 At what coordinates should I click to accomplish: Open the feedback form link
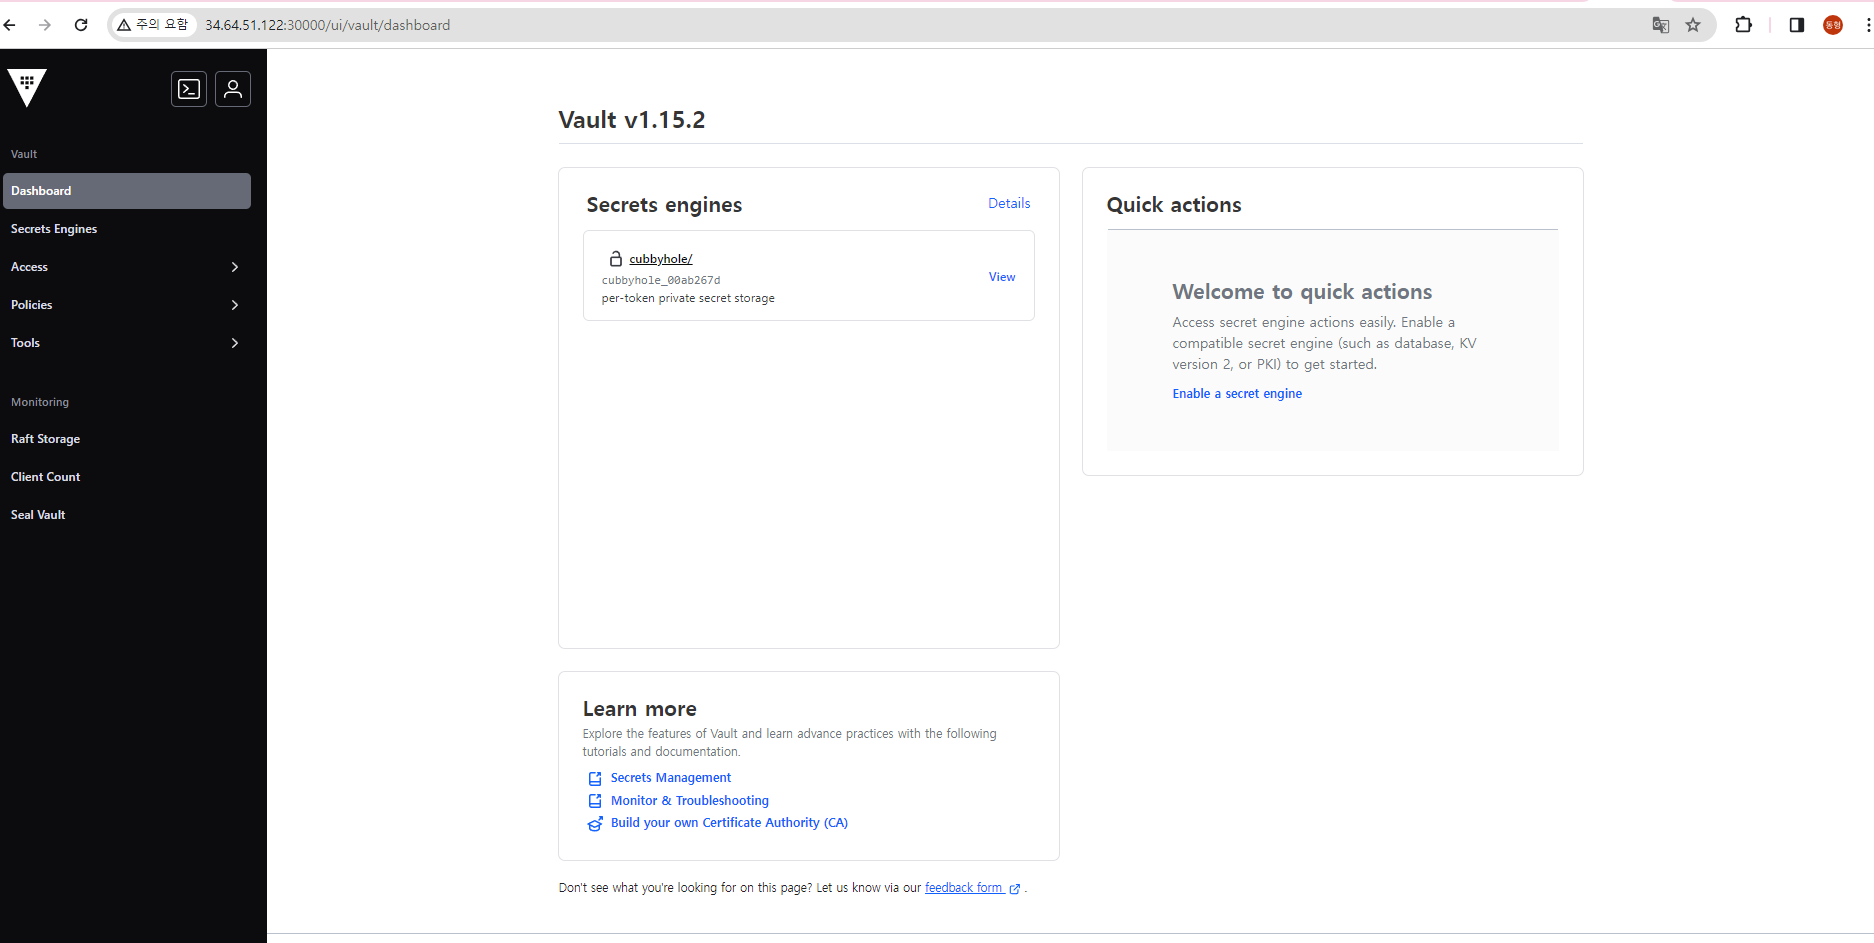pos(964,888)
